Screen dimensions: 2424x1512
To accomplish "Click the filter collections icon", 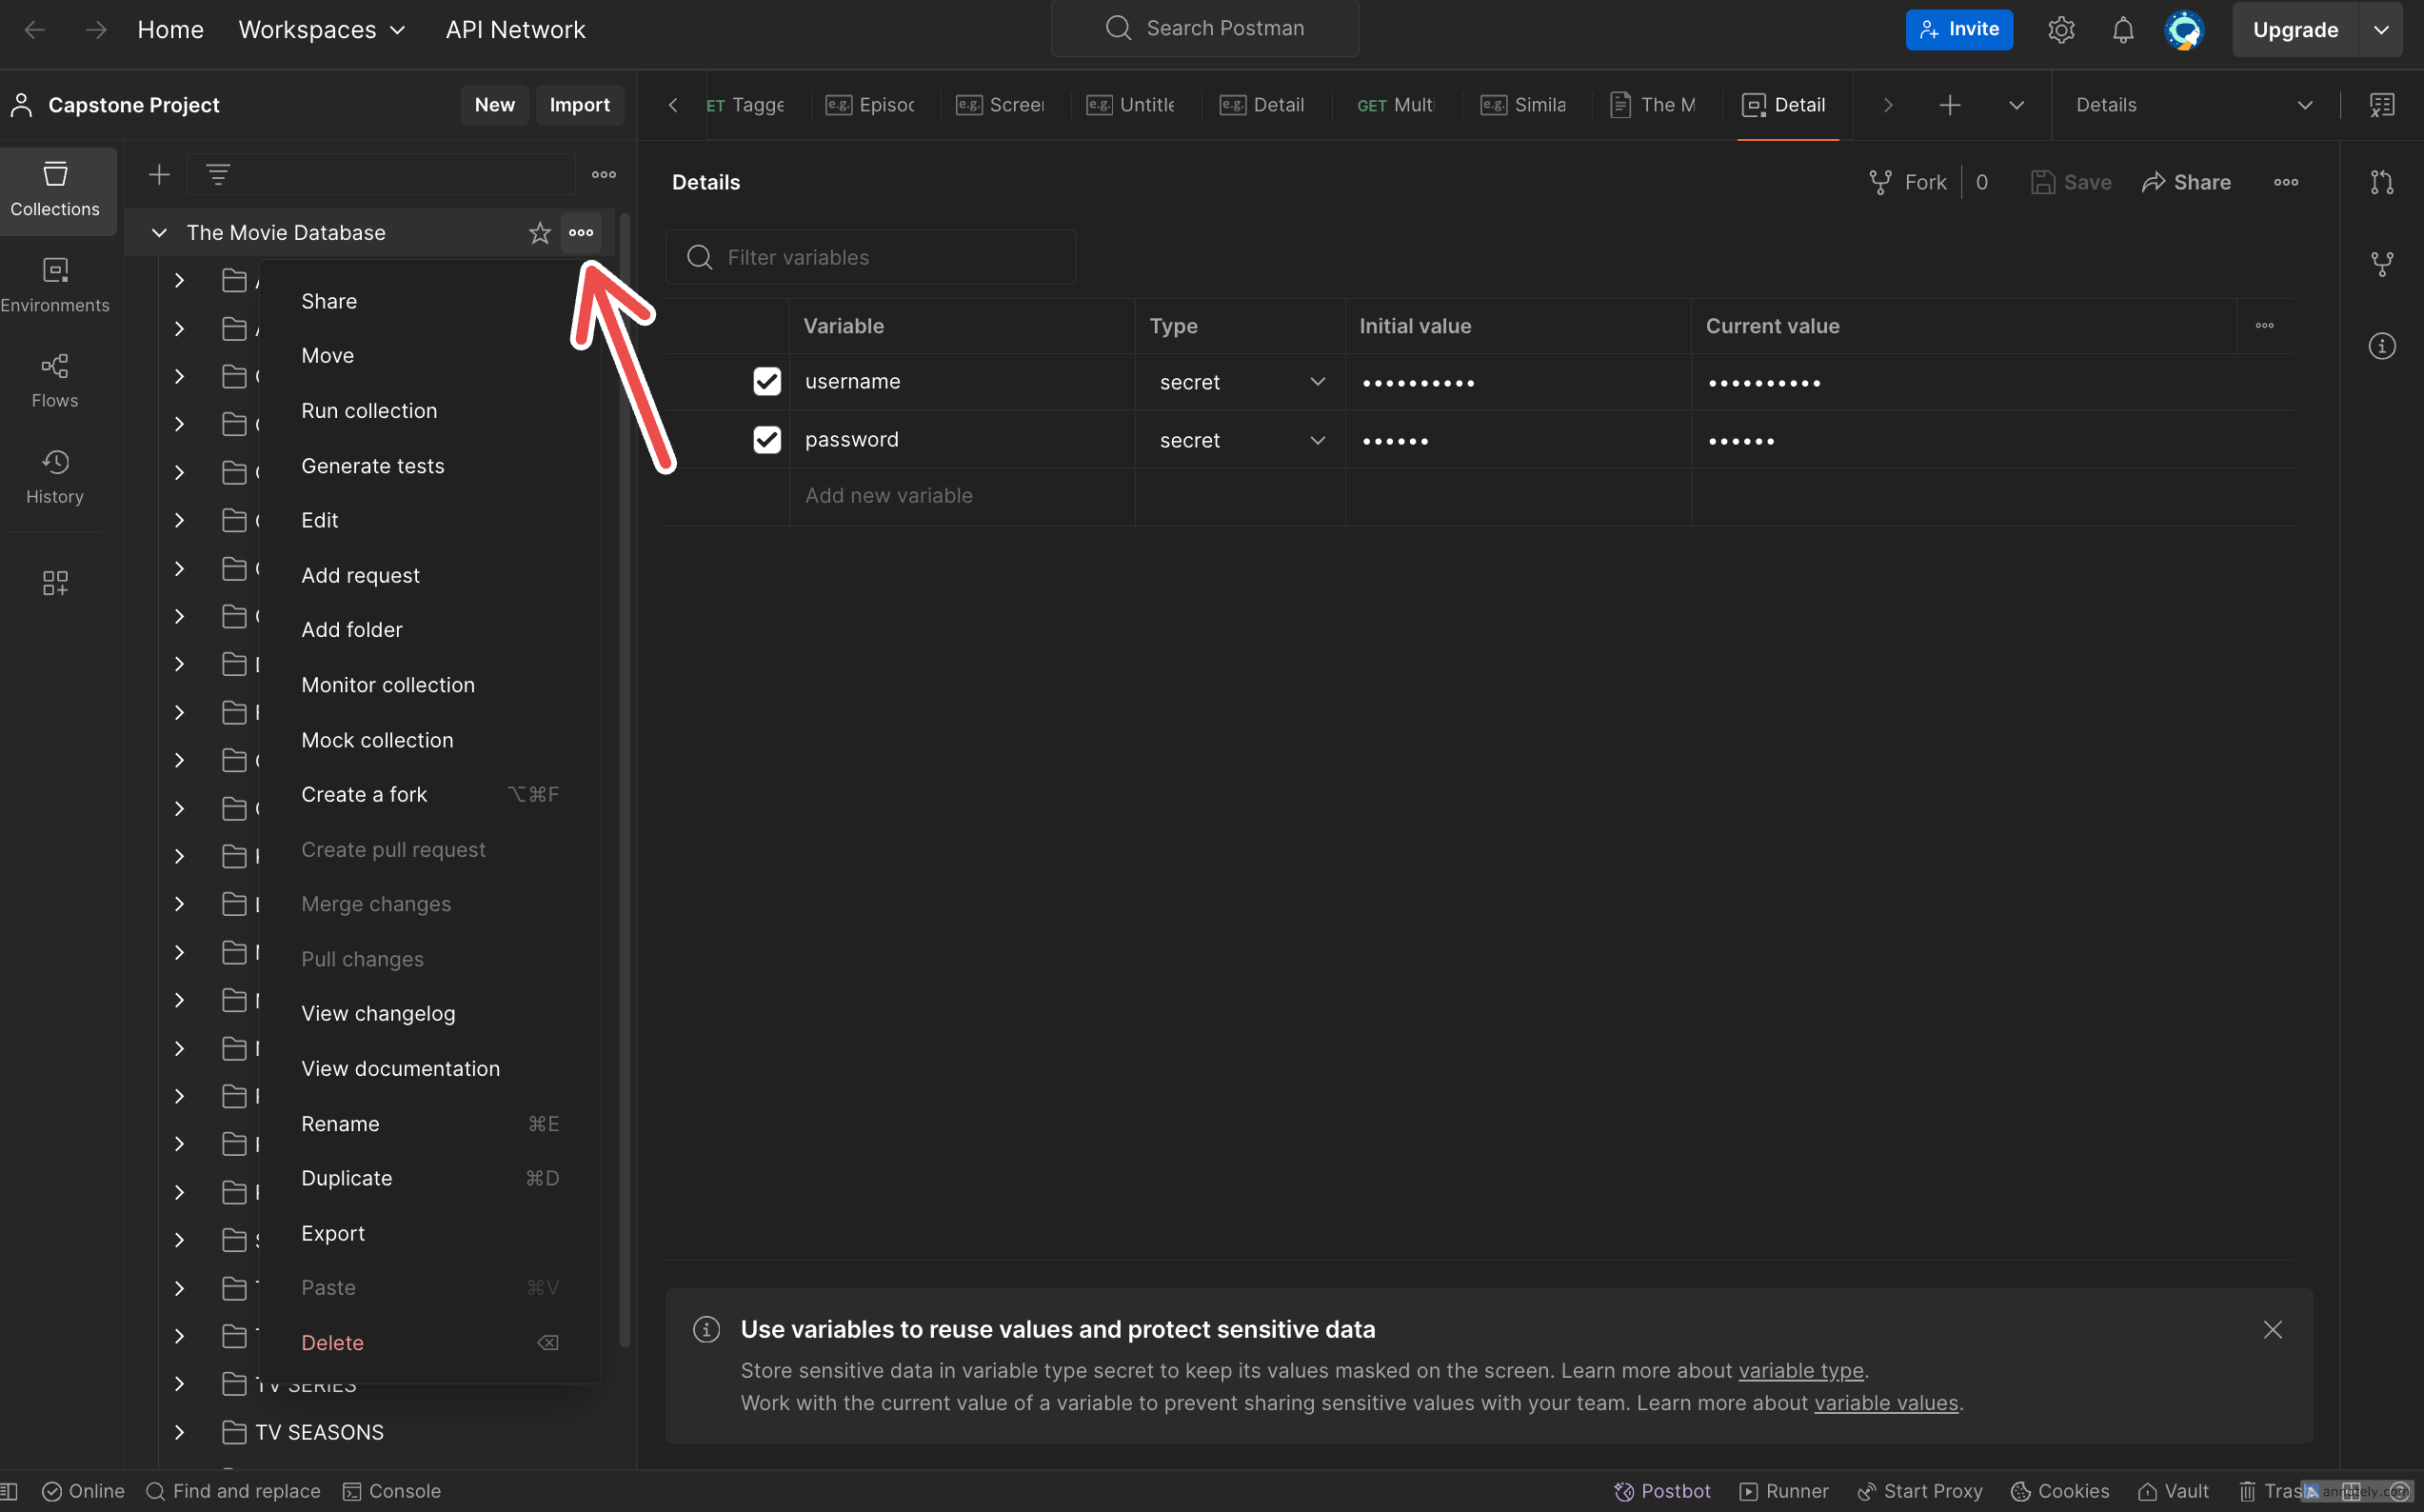I will (218, 175).
